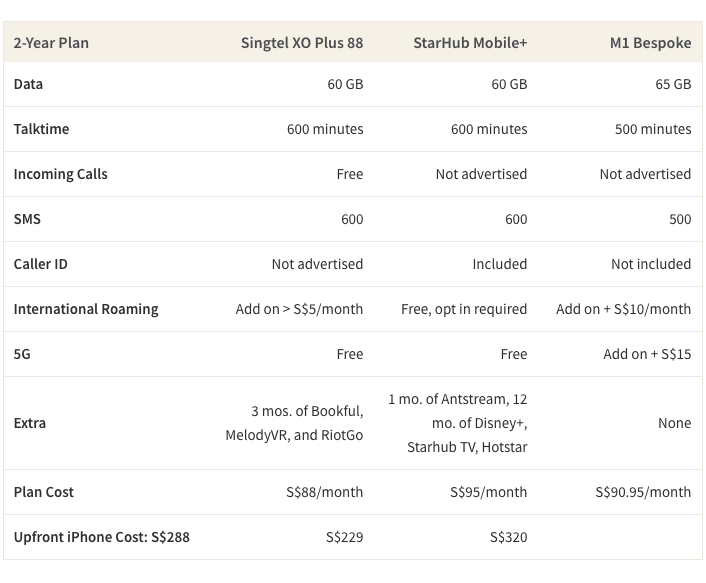Click the SMS row label
The image size is (706, 583).
click(x=27, y=219)
